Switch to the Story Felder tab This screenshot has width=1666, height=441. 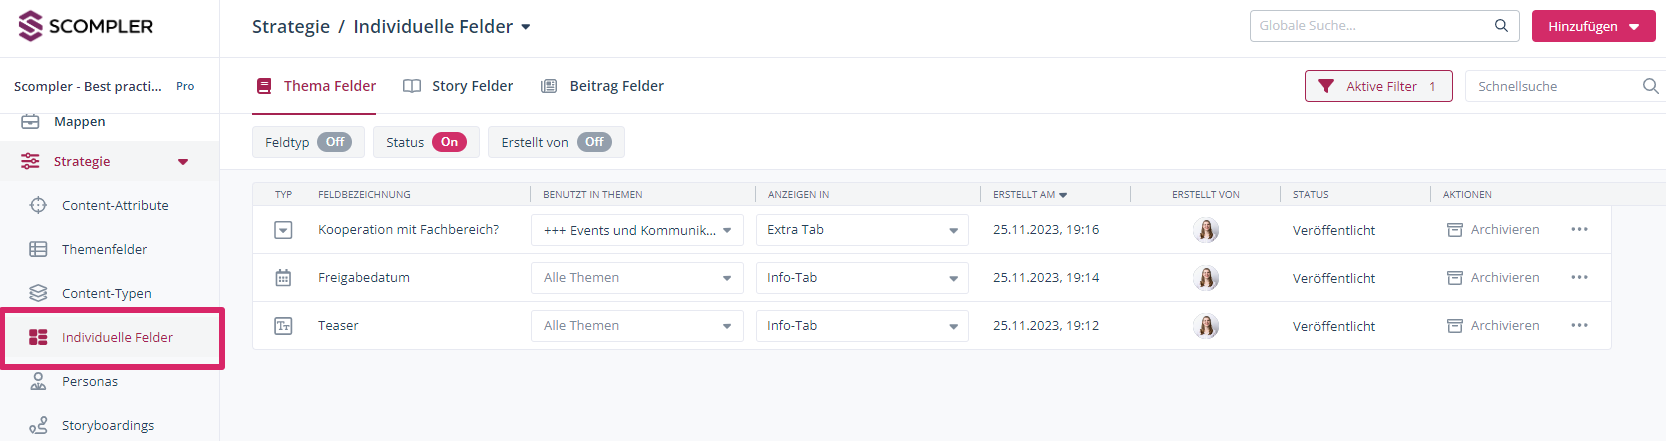pyautogui.click(x=458, y=86)
